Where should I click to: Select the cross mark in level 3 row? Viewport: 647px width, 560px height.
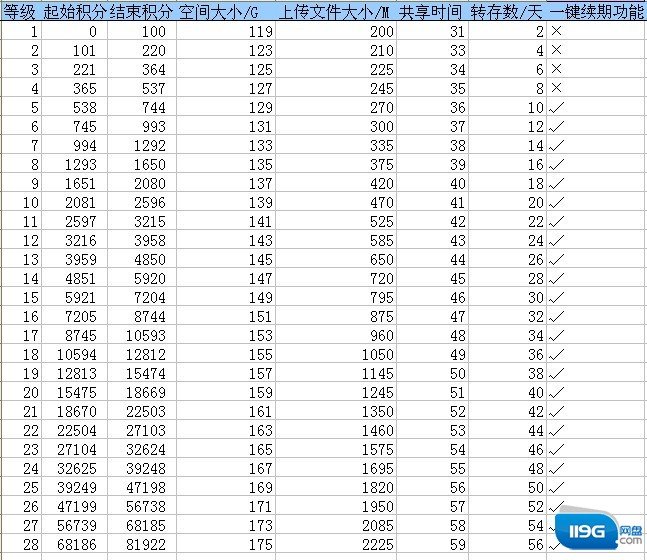556,69
